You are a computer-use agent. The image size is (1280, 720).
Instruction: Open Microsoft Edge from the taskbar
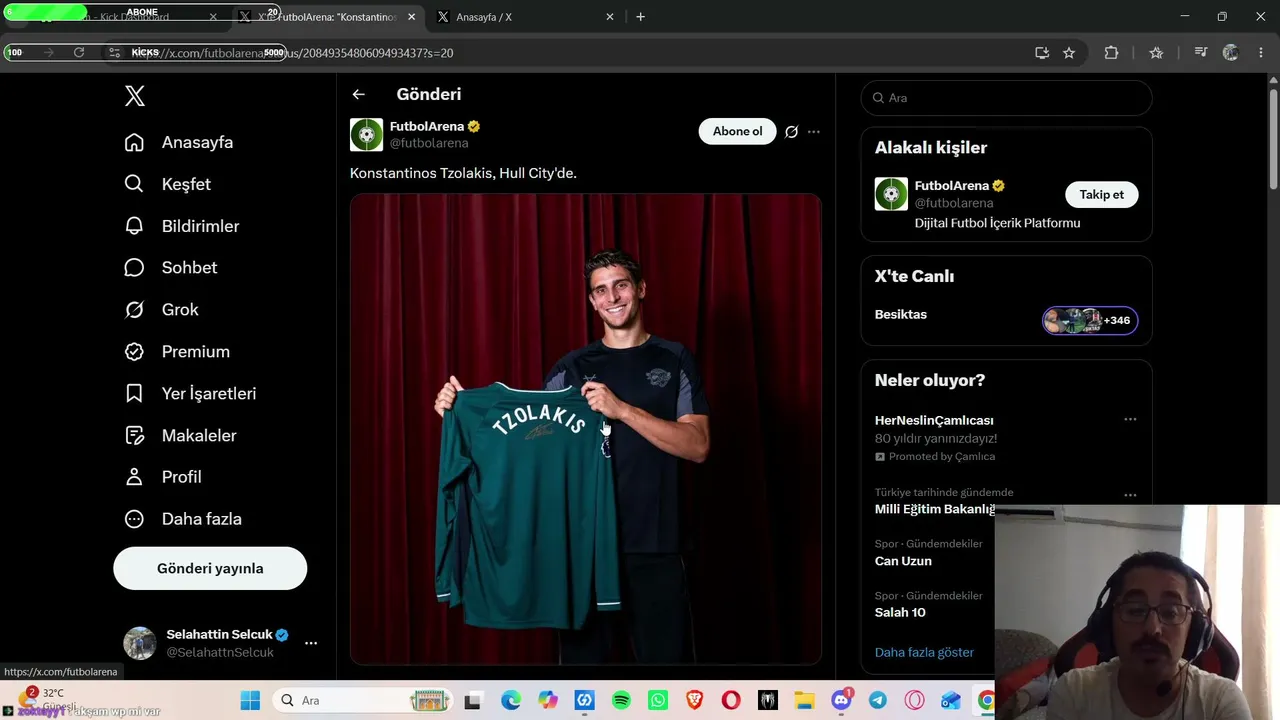511,700
